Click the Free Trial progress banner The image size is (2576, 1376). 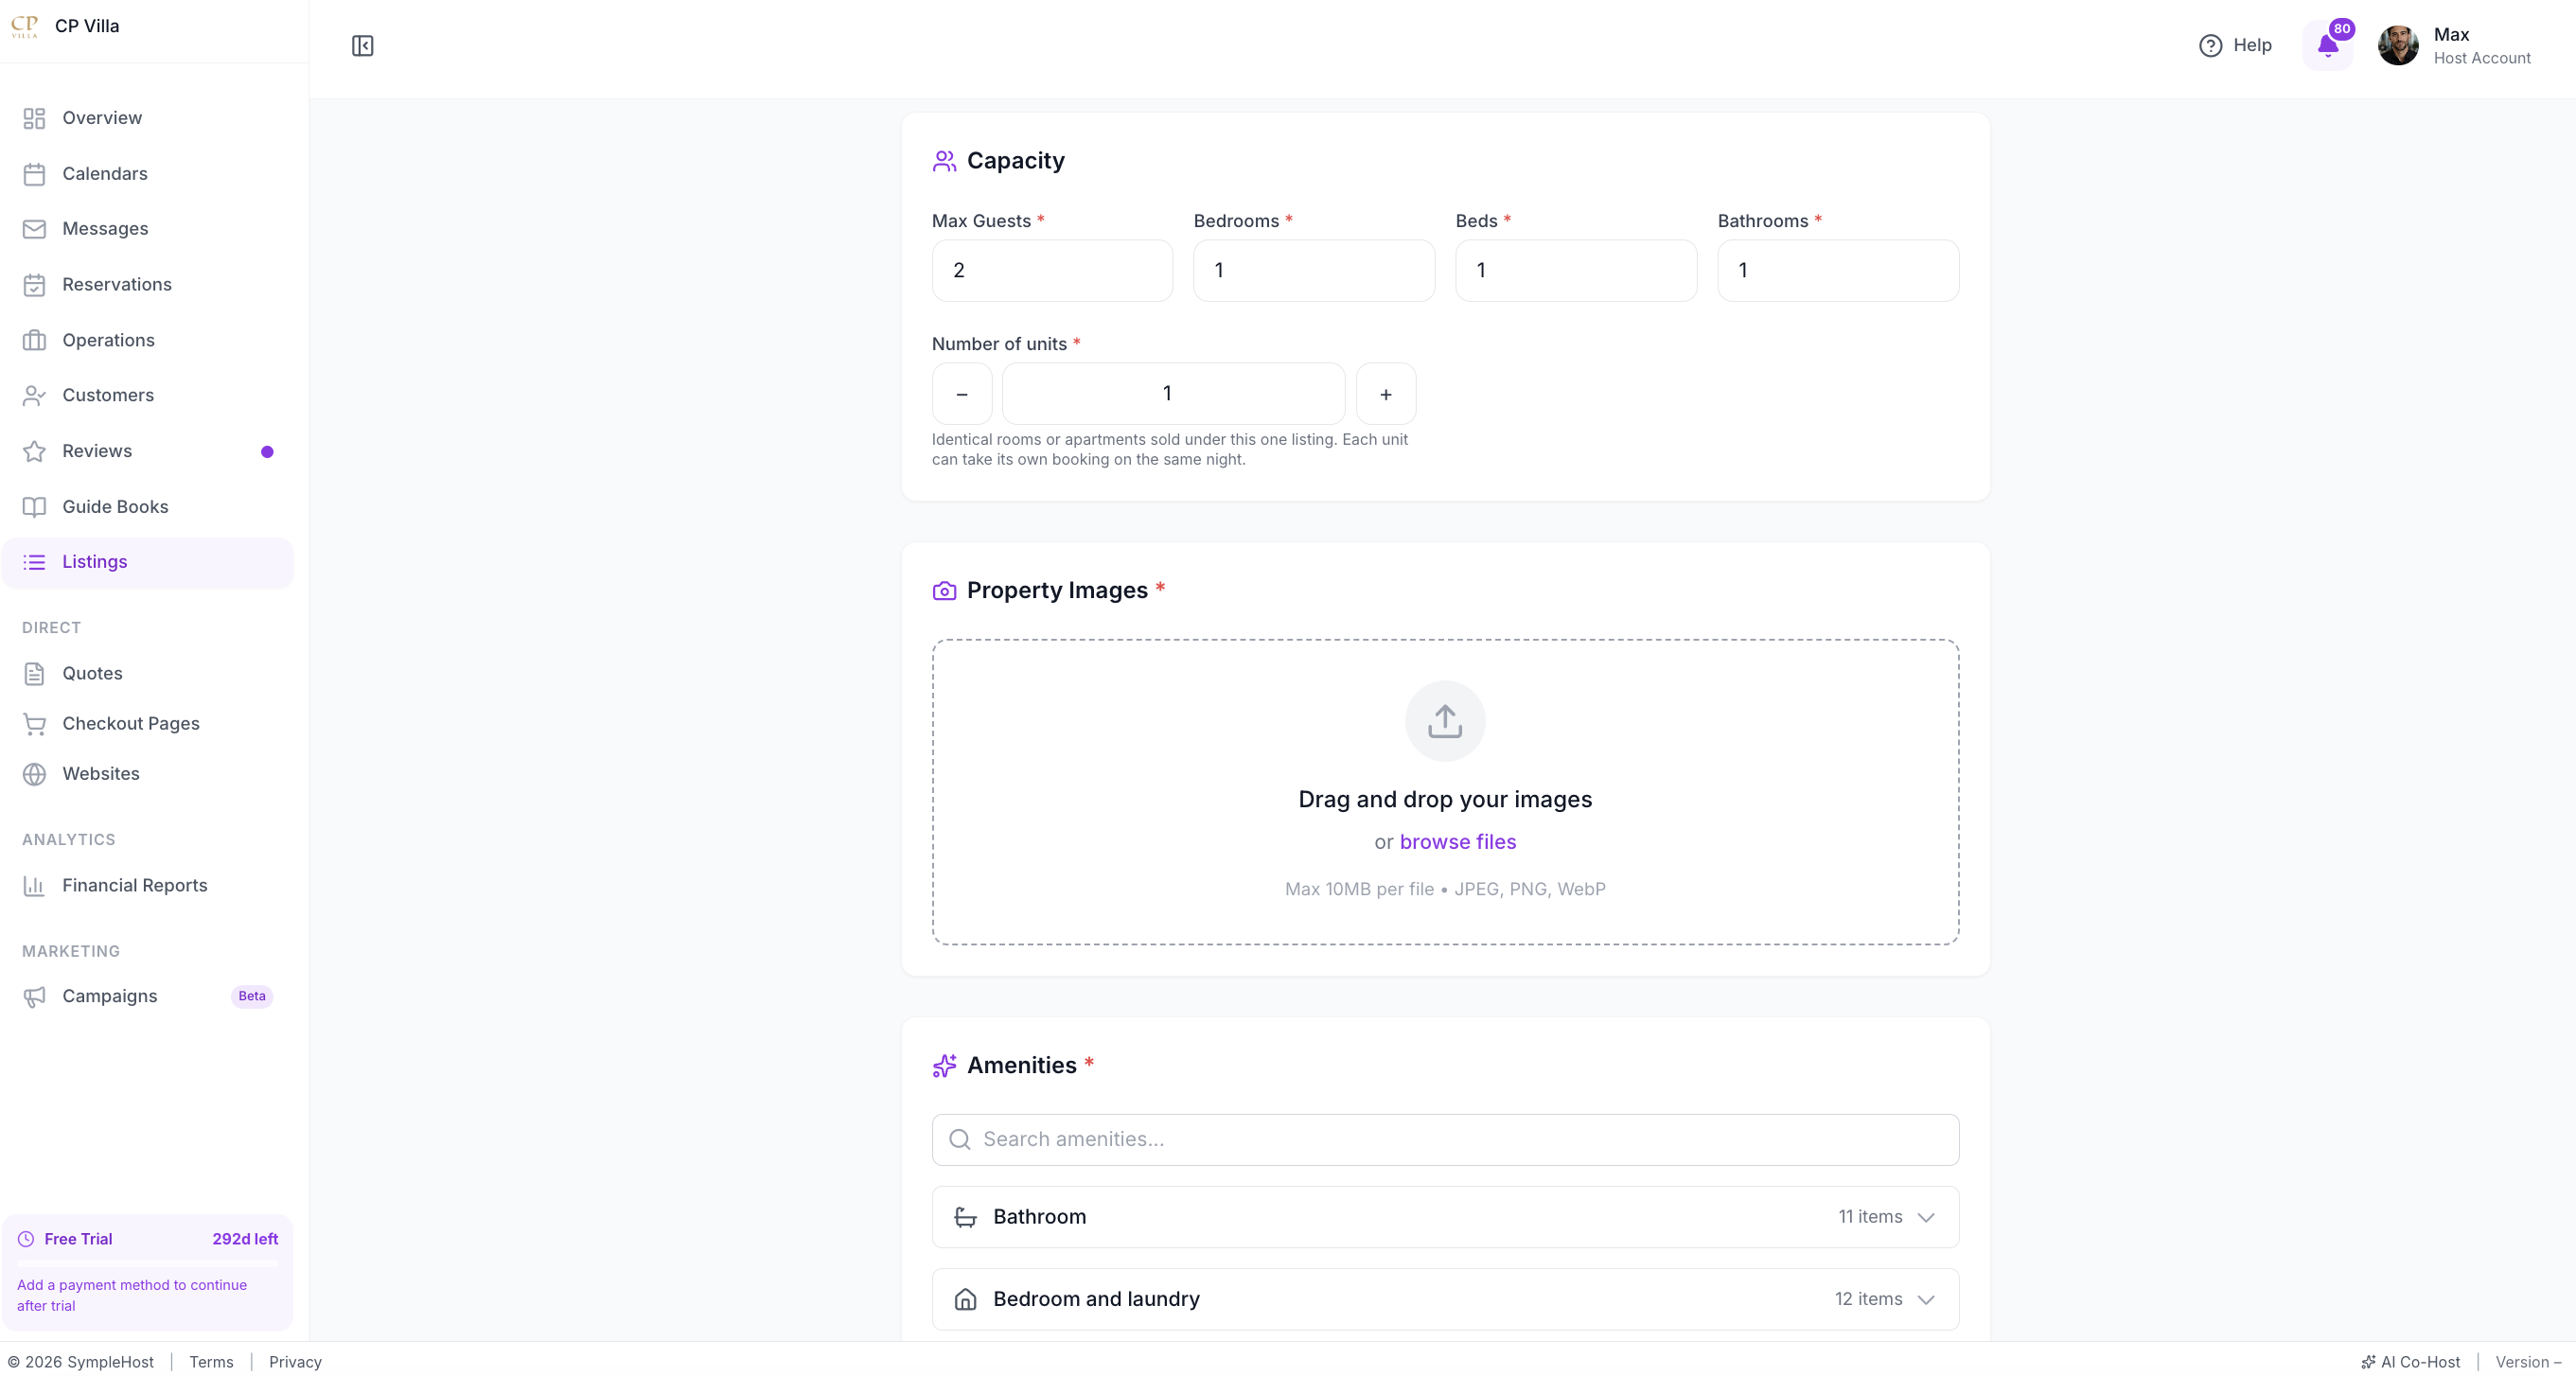click(x=148, y=1272)
